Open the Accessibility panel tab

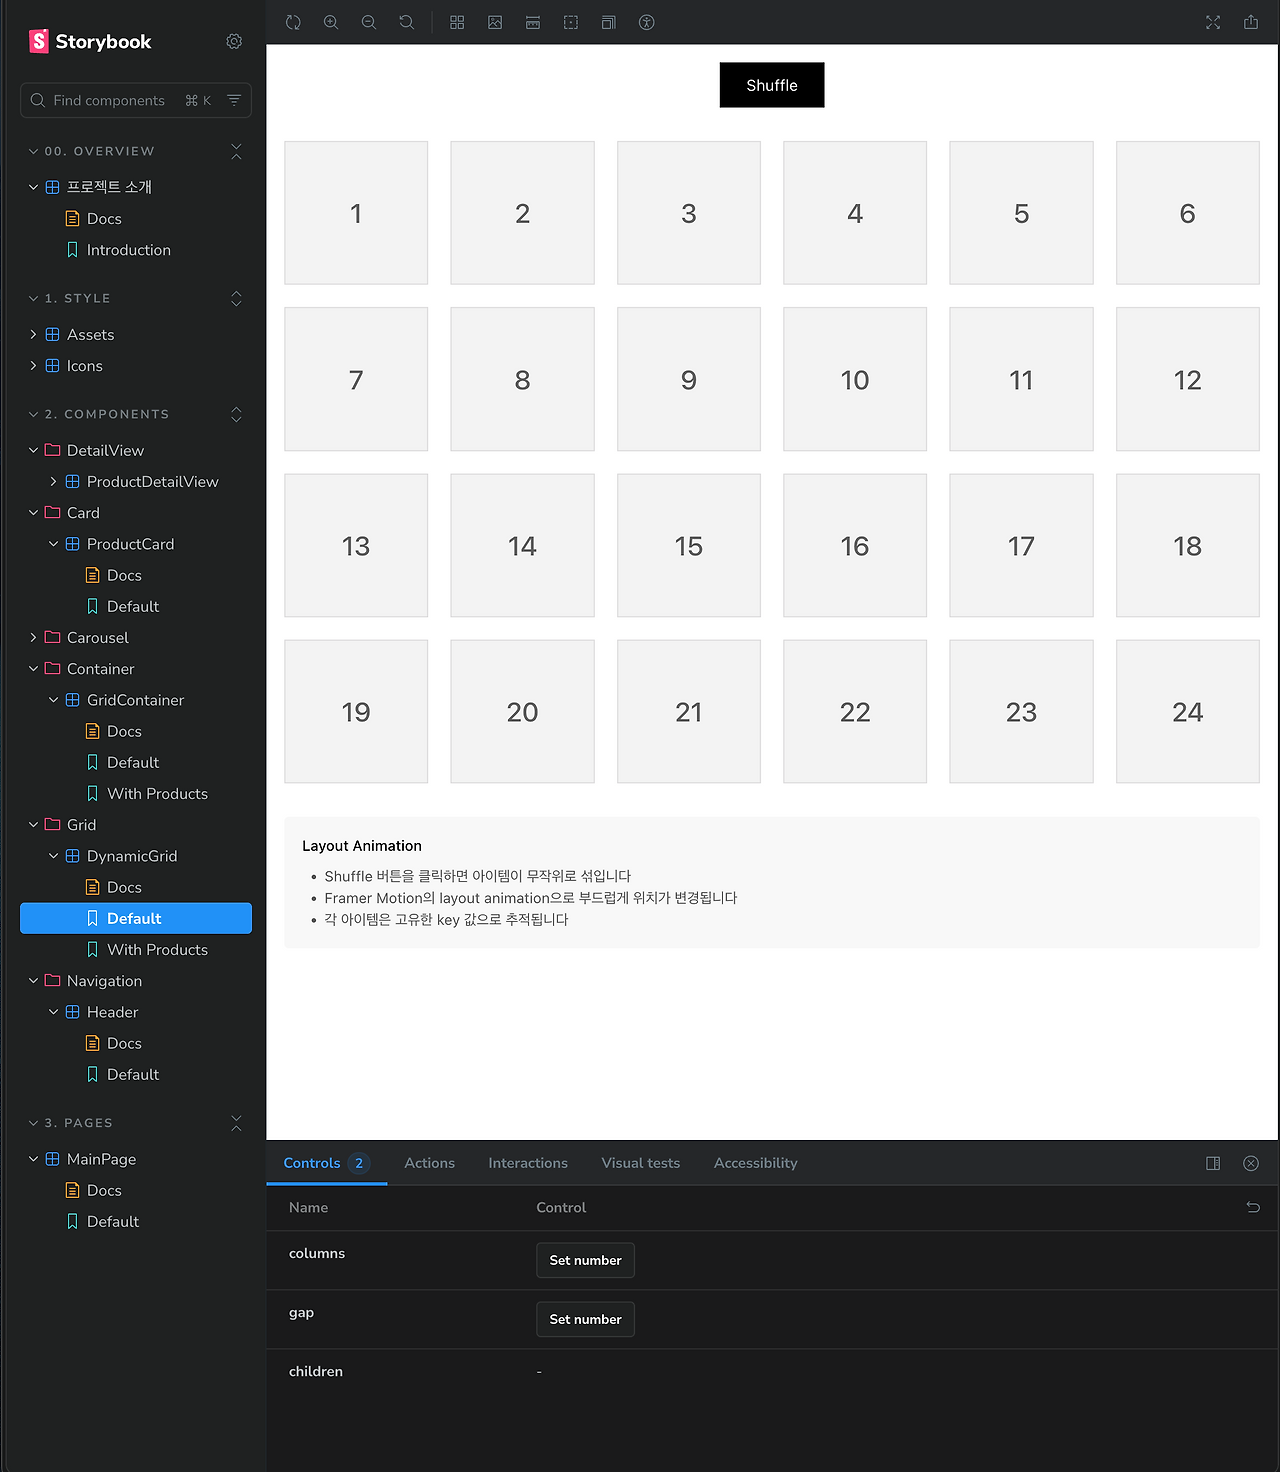tap(755, 1163)
